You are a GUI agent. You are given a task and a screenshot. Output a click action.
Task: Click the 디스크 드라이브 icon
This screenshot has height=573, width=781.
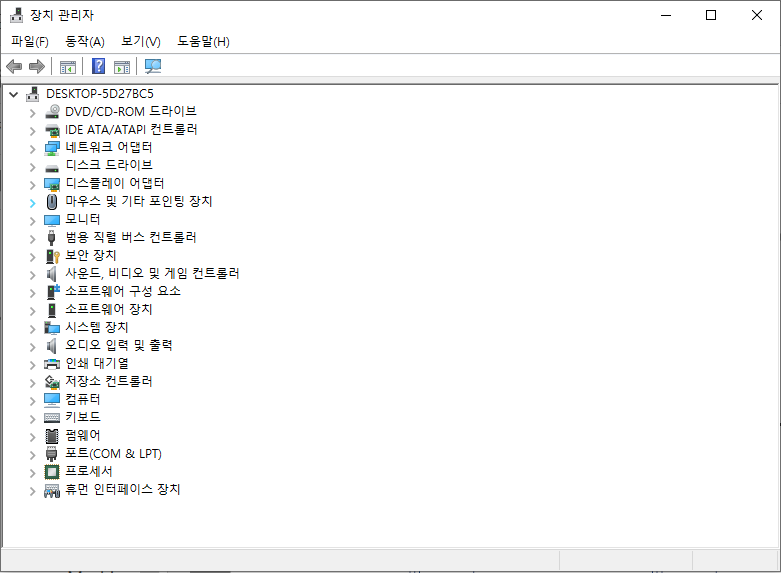52,167
